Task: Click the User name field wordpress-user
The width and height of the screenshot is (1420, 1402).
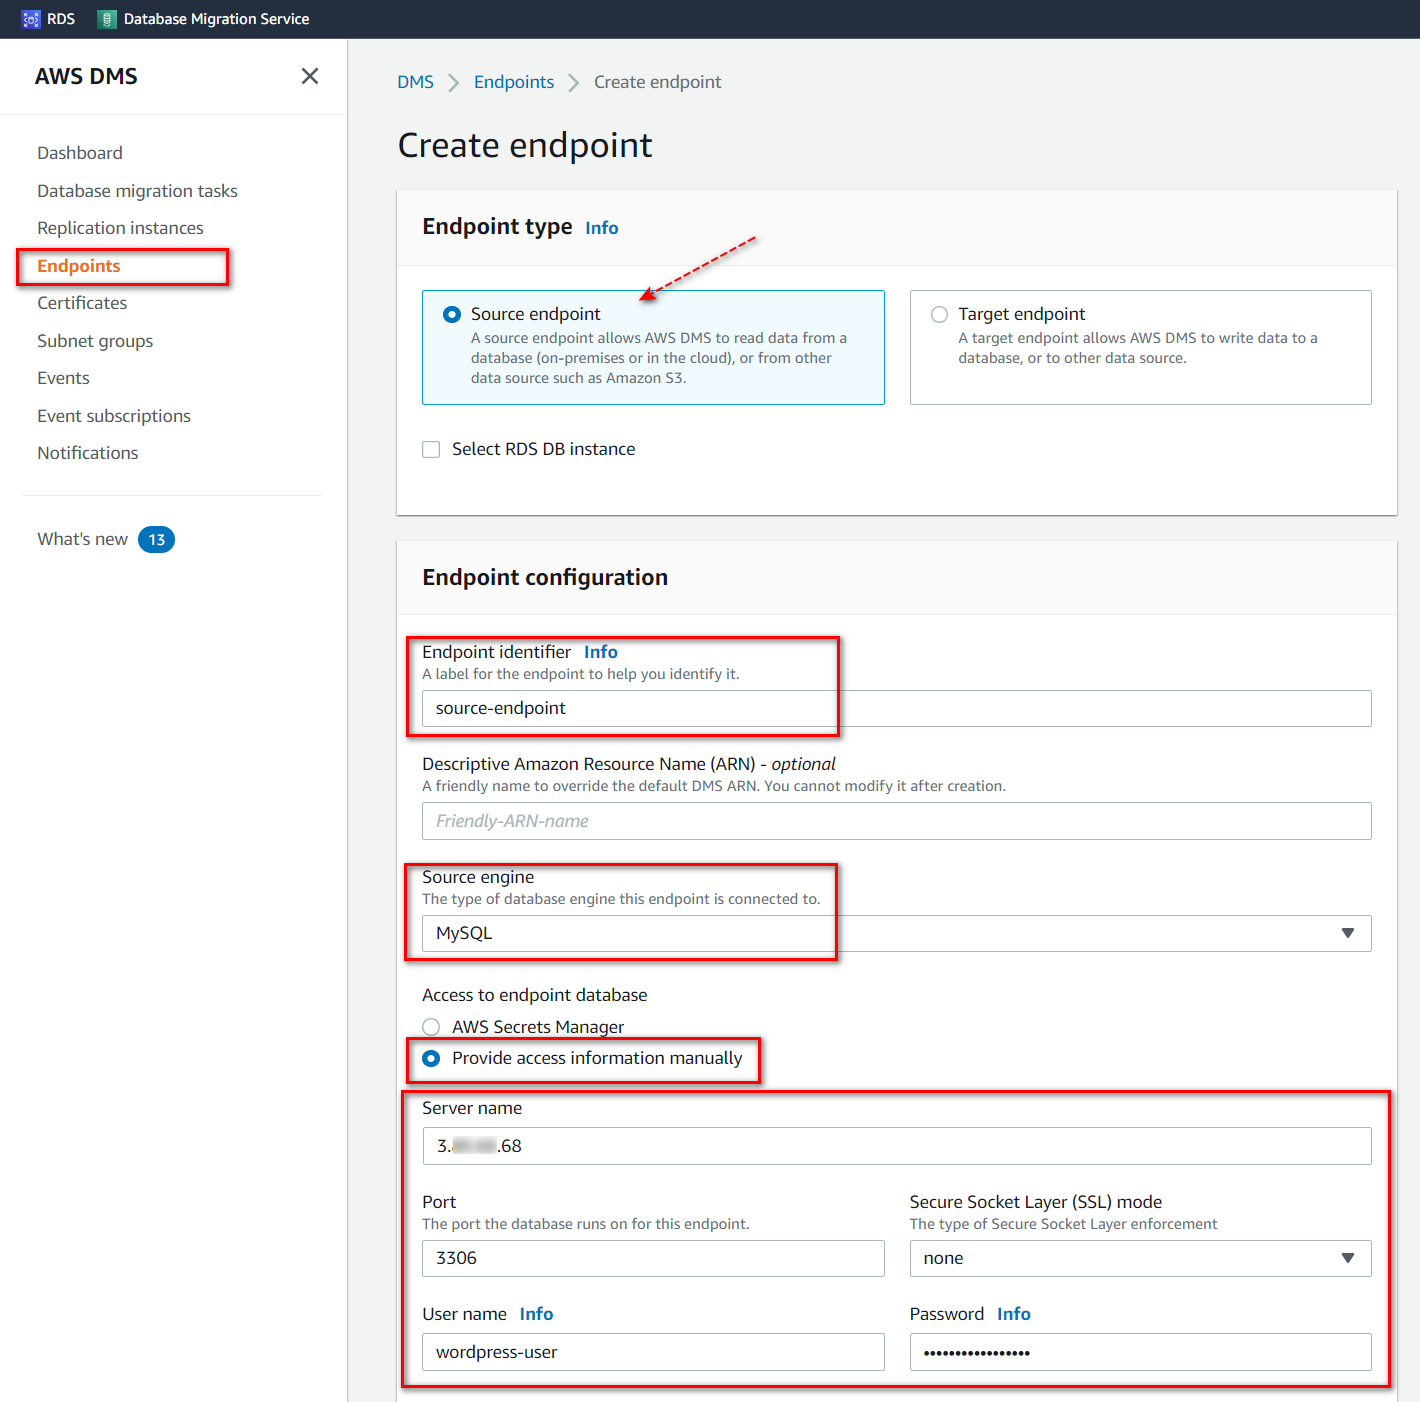Action: [x=653, y=1352]
